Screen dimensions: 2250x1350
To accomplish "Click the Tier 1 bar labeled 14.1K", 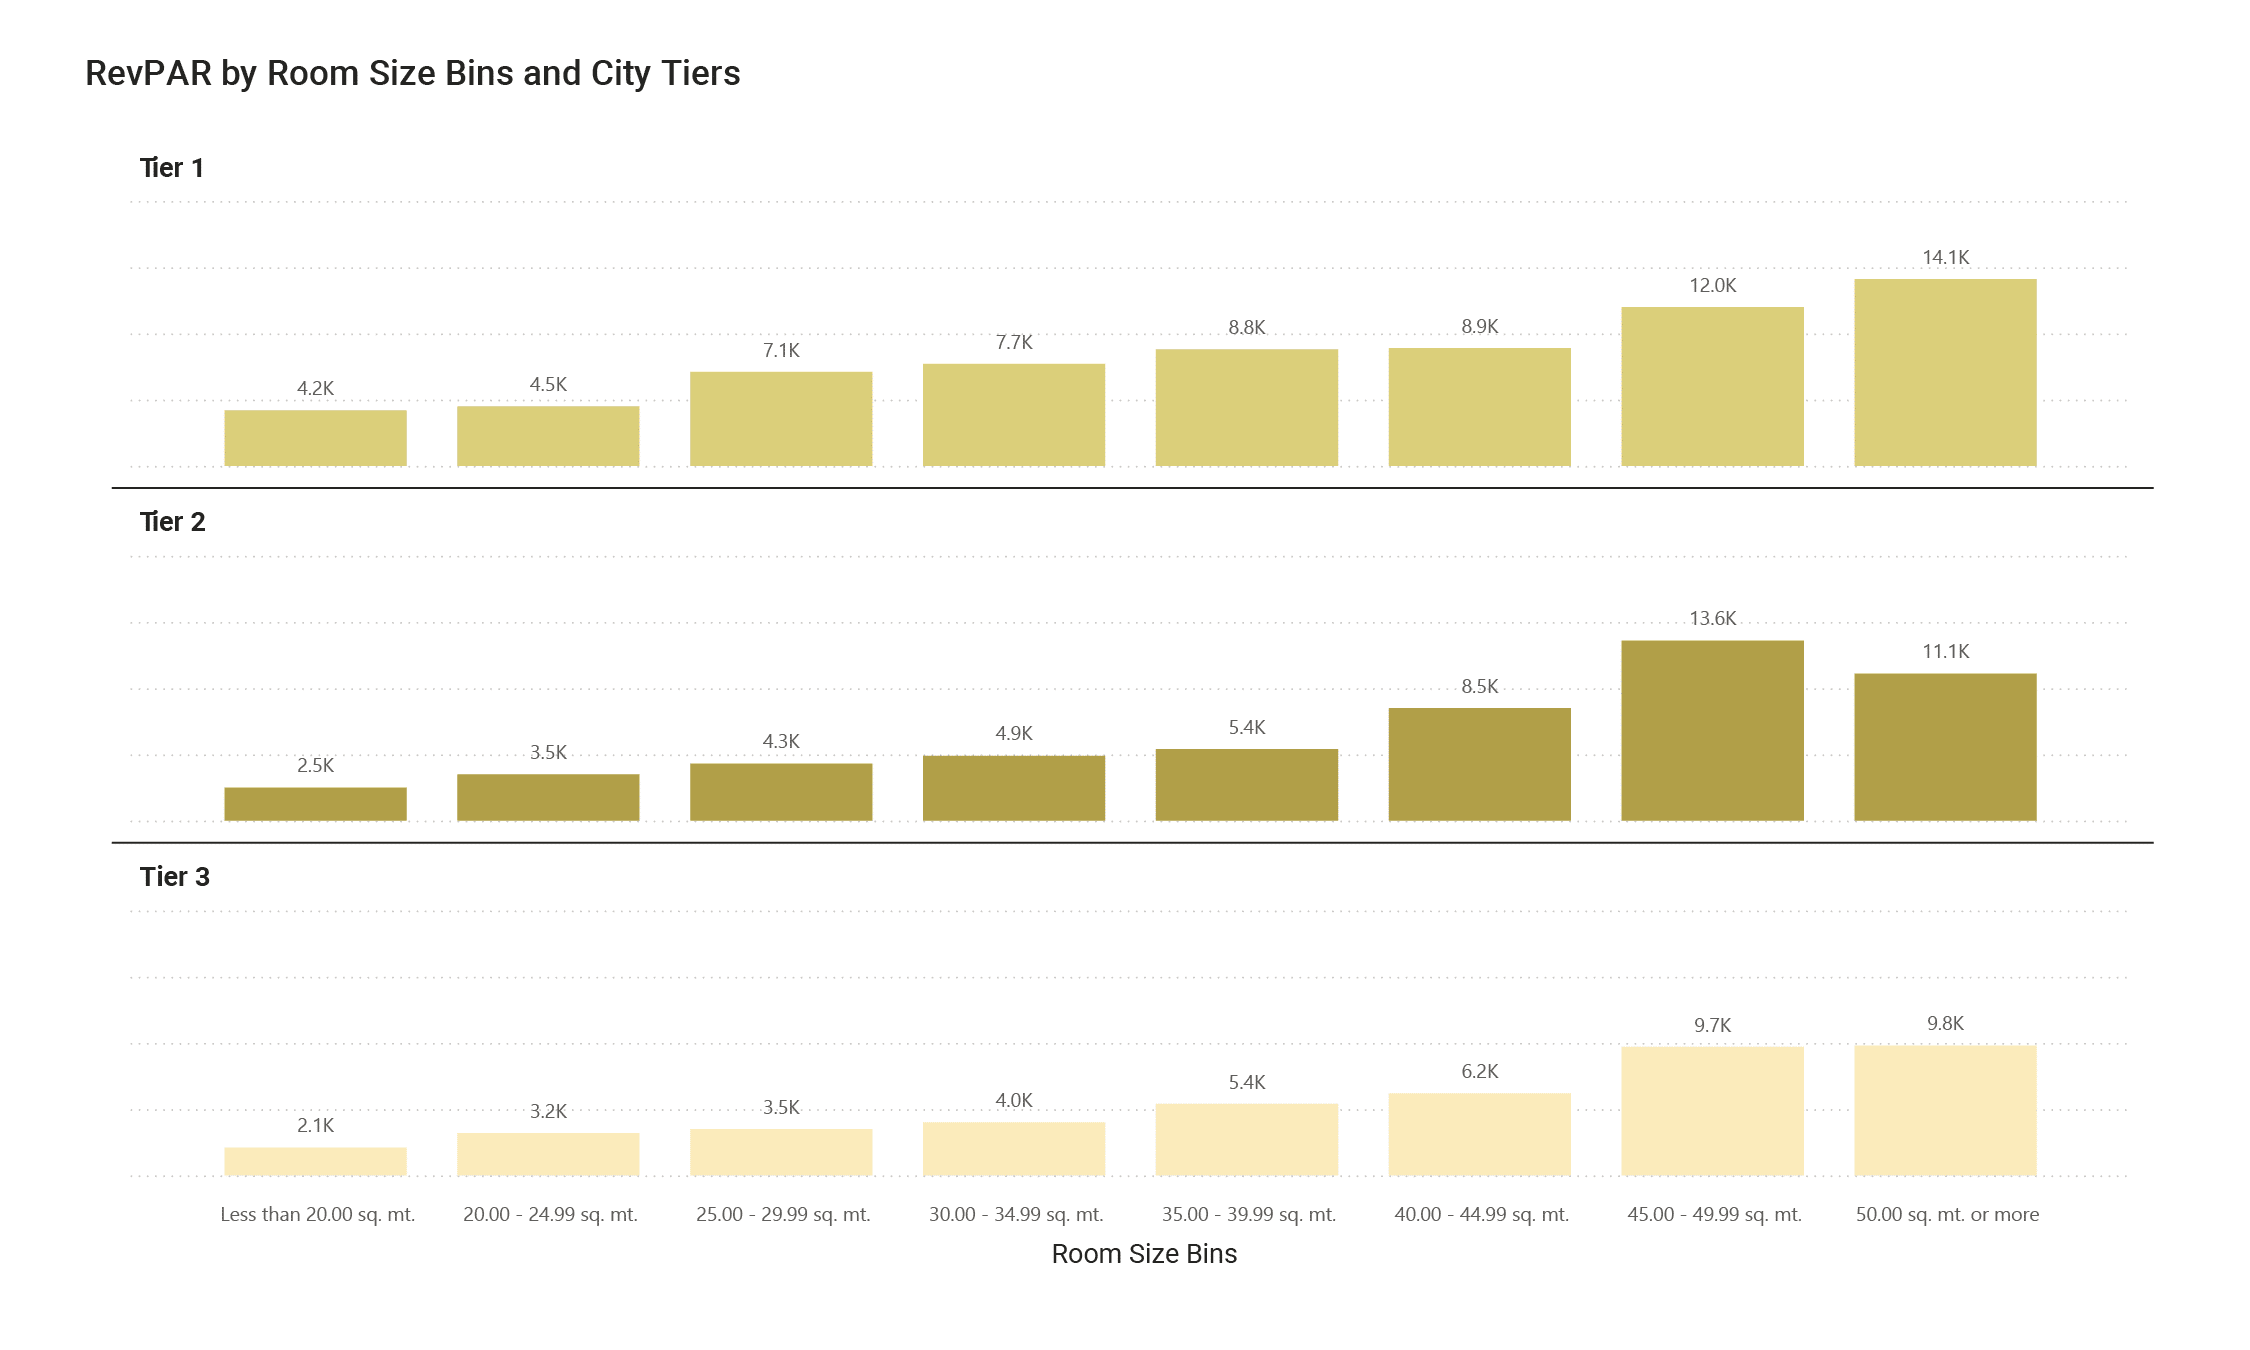I will click(x=1944, y=372).
